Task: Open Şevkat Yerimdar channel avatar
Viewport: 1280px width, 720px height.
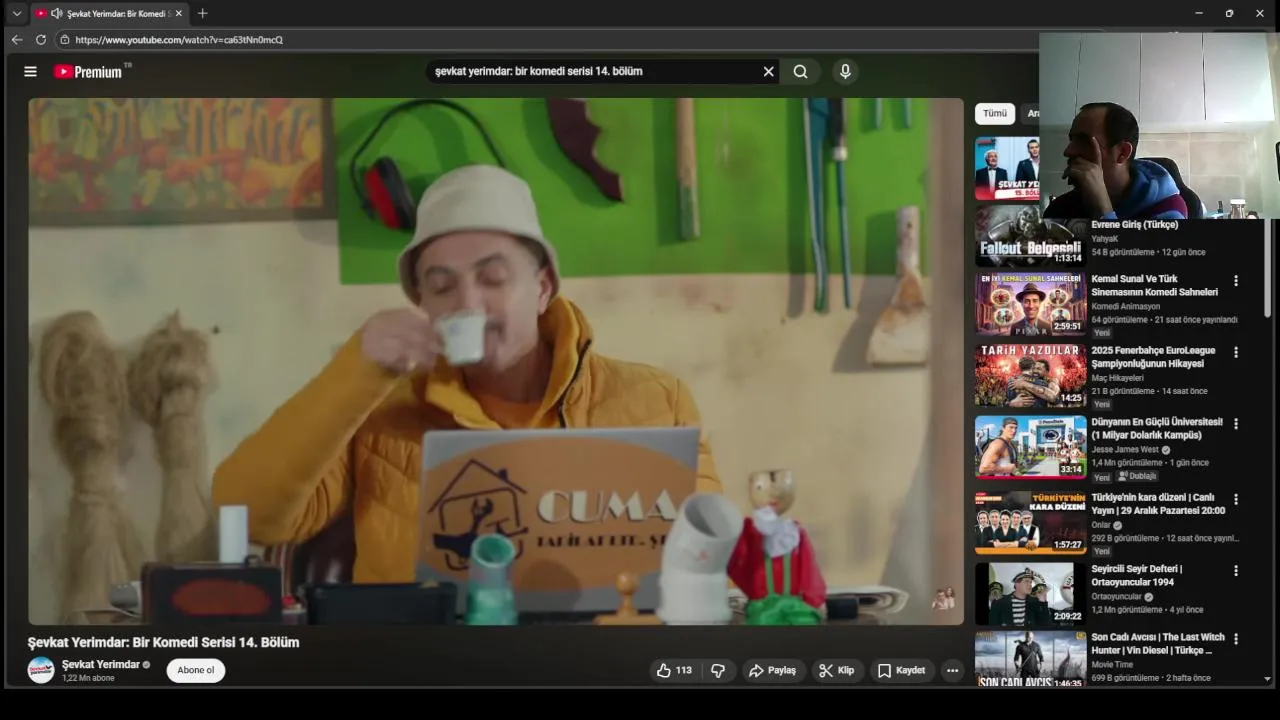Action: [41, 670]
